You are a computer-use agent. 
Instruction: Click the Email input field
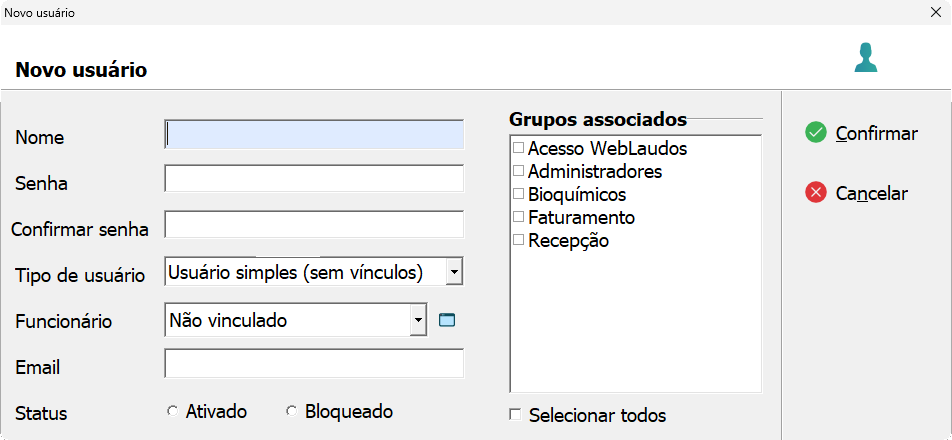point(314,364)
